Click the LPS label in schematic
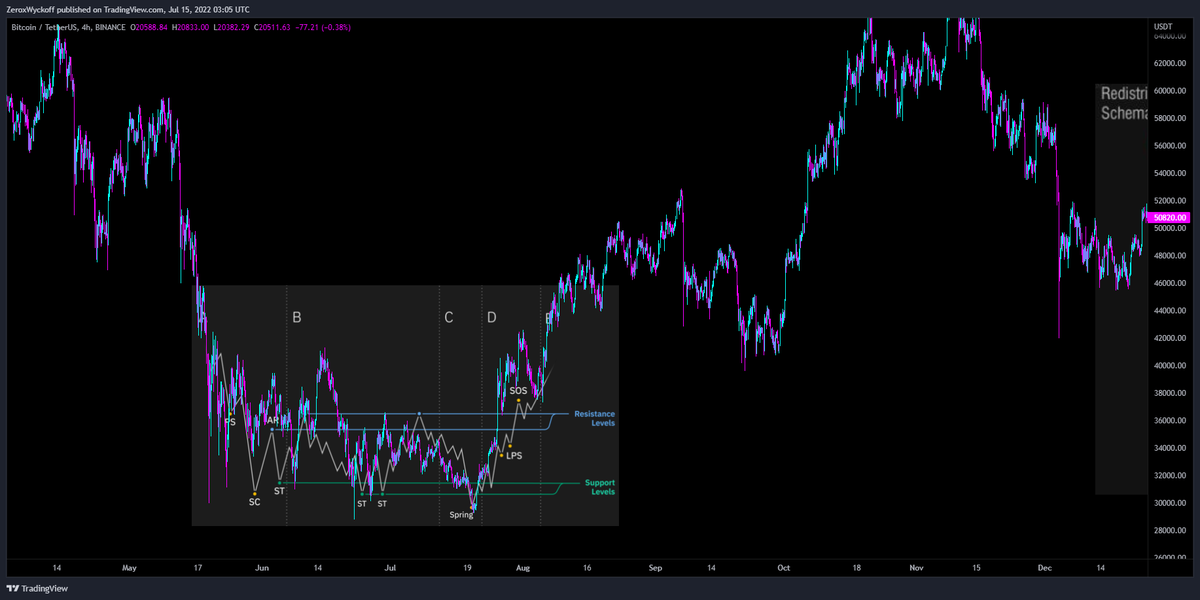The height and width of the screenshot is (600, 1200). point(514,456)
